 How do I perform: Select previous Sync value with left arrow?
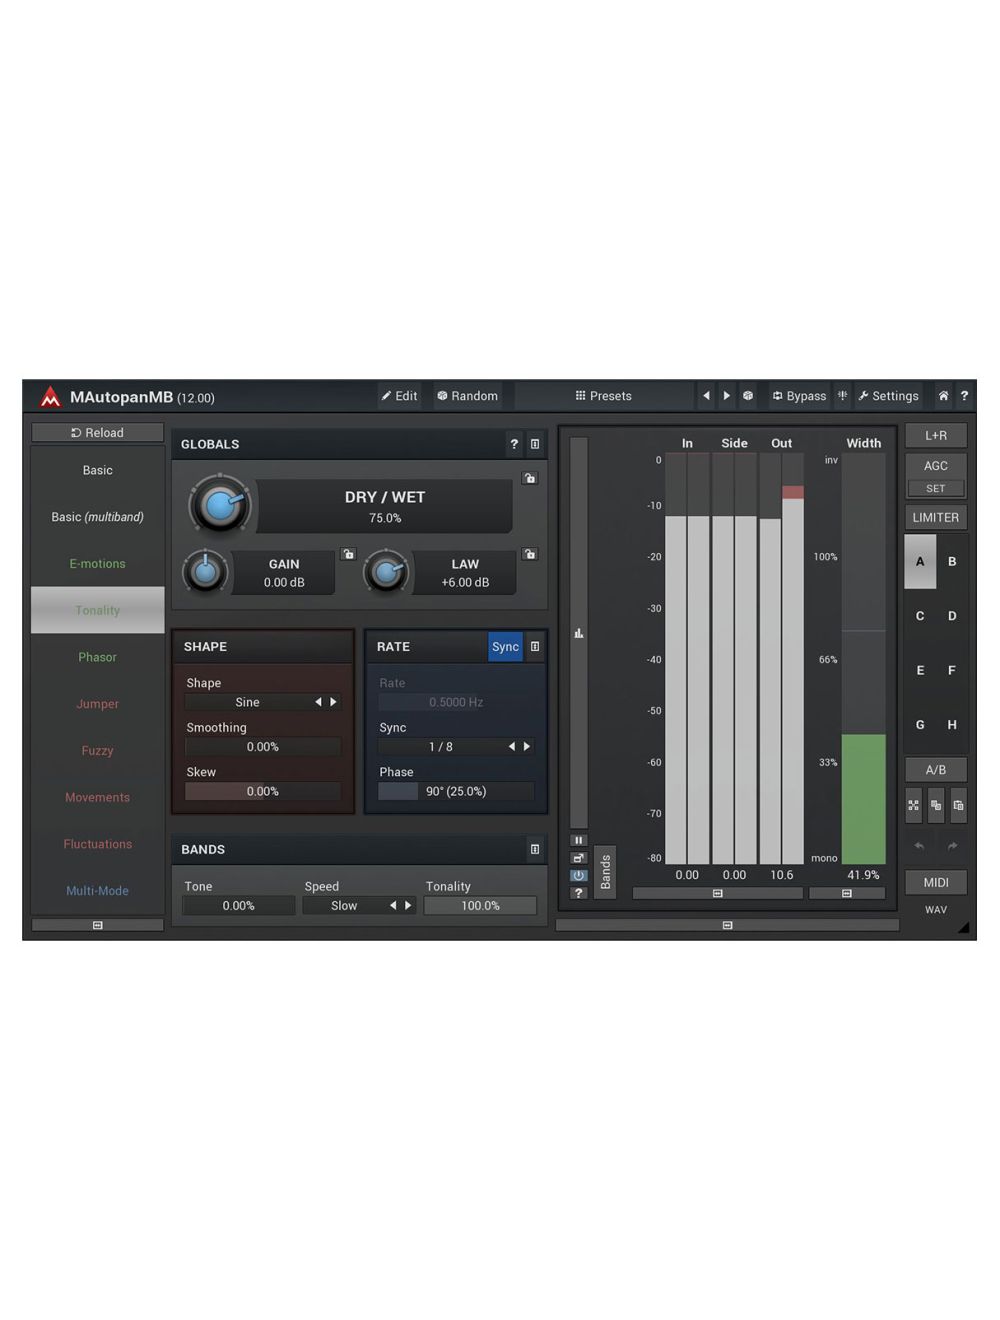tap(512, 747)
